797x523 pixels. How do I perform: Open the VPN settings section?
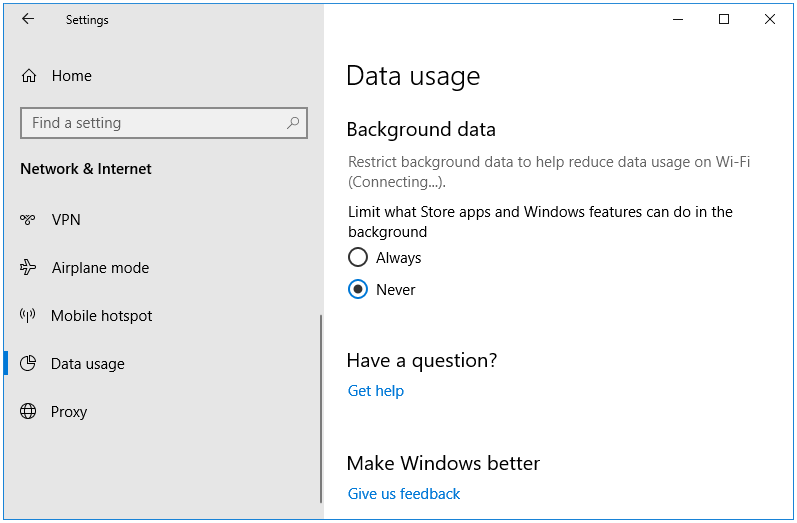pos(66,220)
